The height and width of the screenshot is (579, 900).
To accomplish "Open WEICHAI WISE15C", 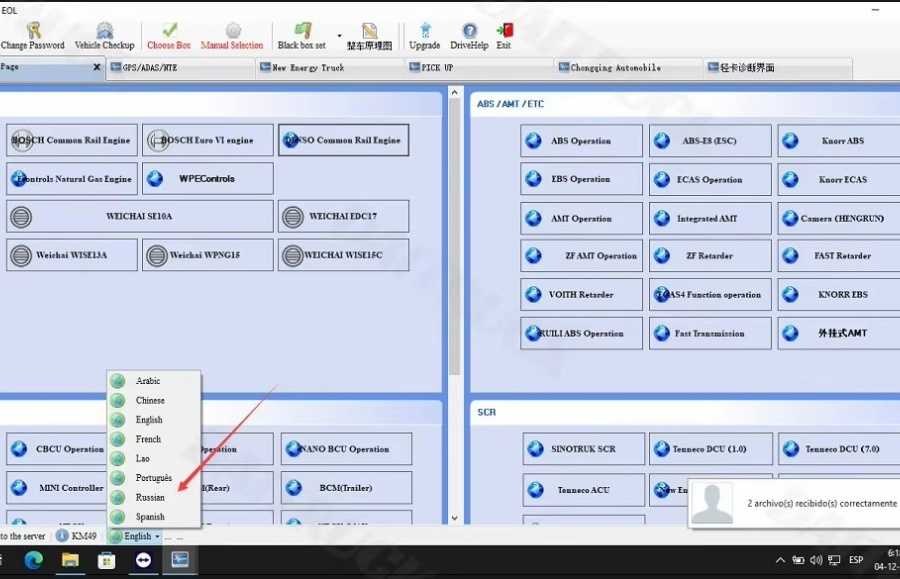I will 343,255.
